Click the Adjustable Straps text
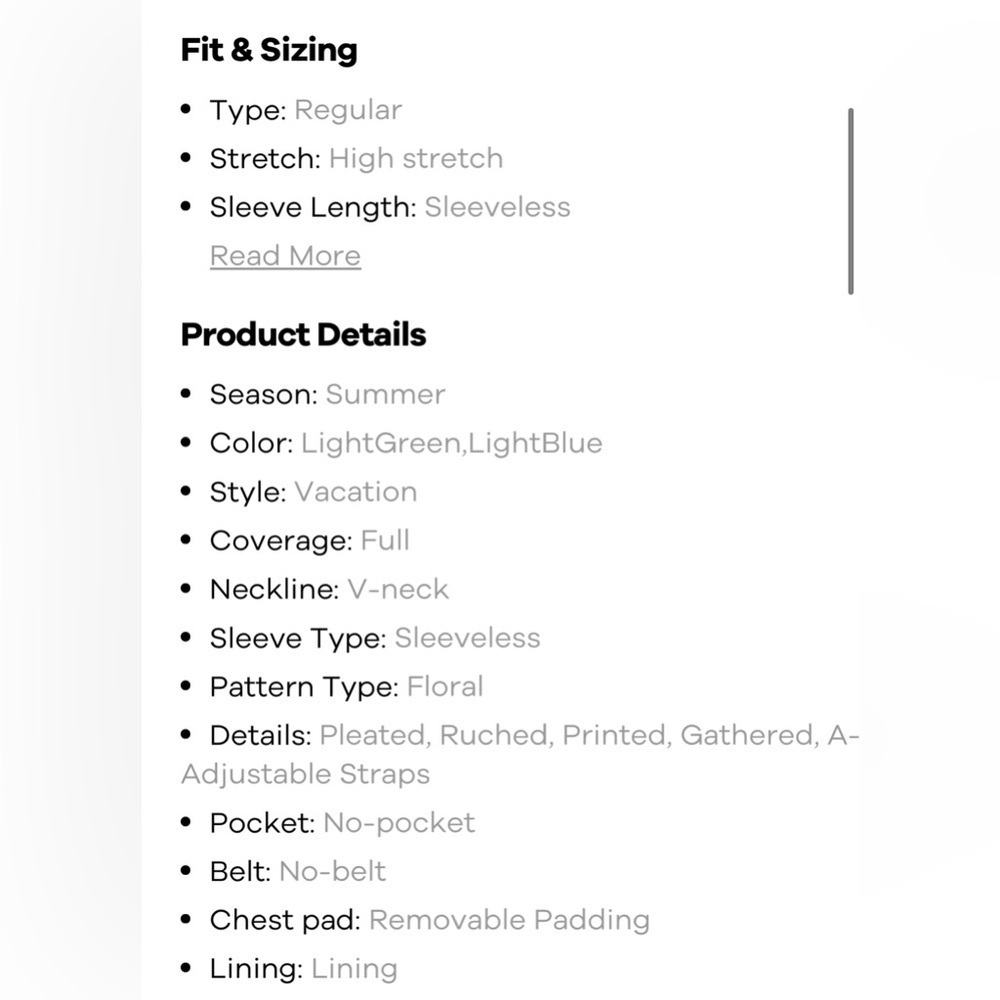The height and width of the screenshot is (1000, 1000). (x=305, y=774)
